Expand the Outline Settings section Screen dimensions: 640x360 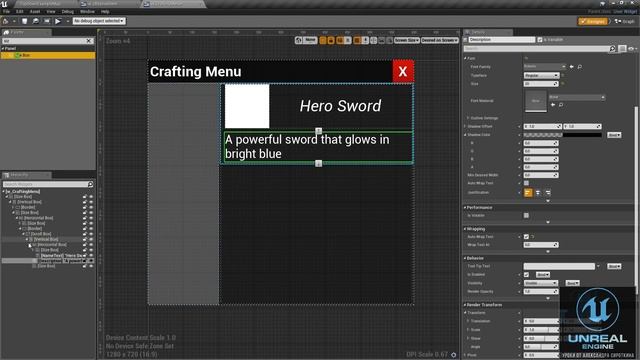tap(468, 118)
